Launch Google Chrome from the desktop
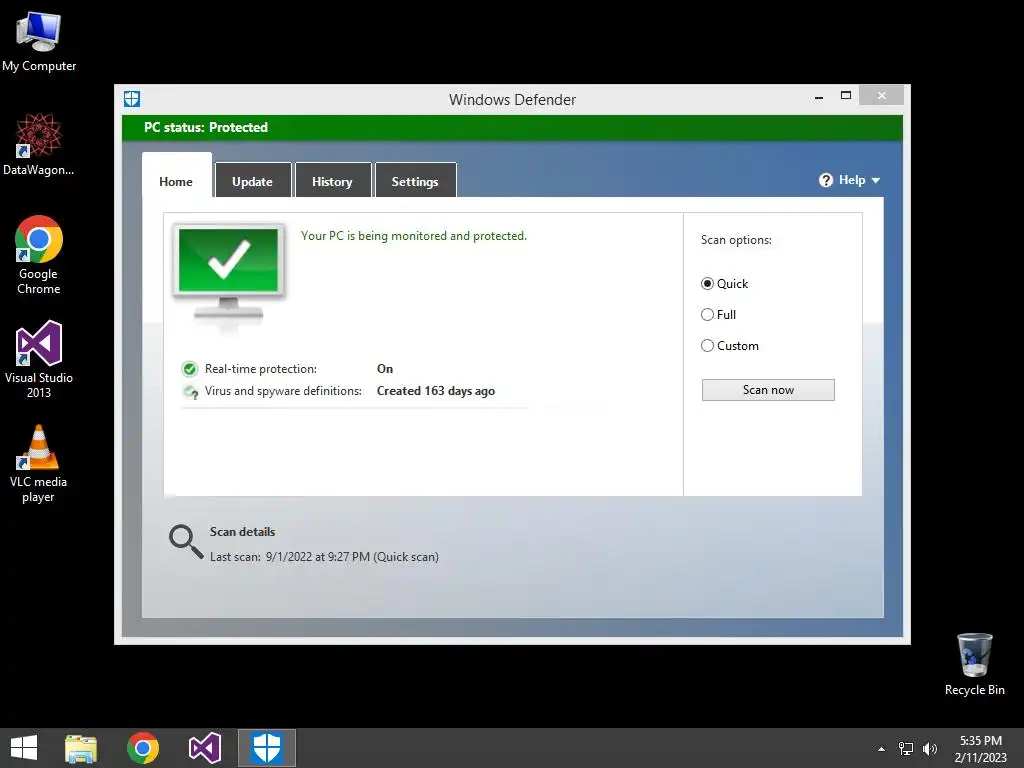1024x768 pixels. click(39, 255)
